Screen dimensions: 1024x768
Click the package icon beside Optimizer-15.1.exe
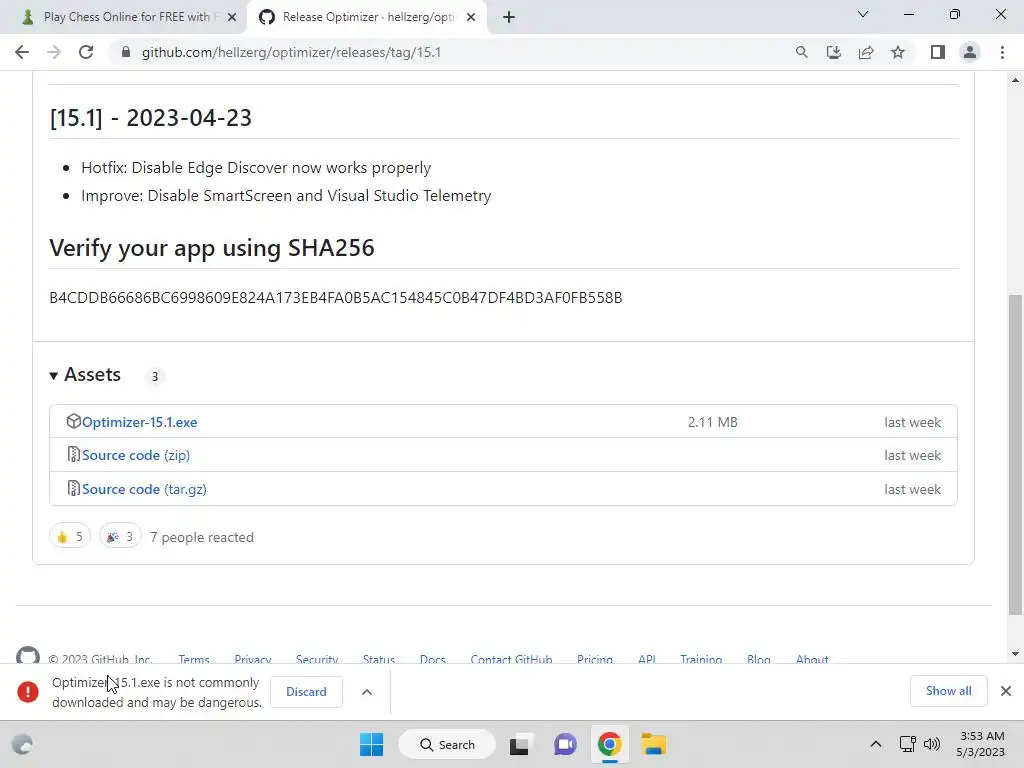[x=73, y=421]
